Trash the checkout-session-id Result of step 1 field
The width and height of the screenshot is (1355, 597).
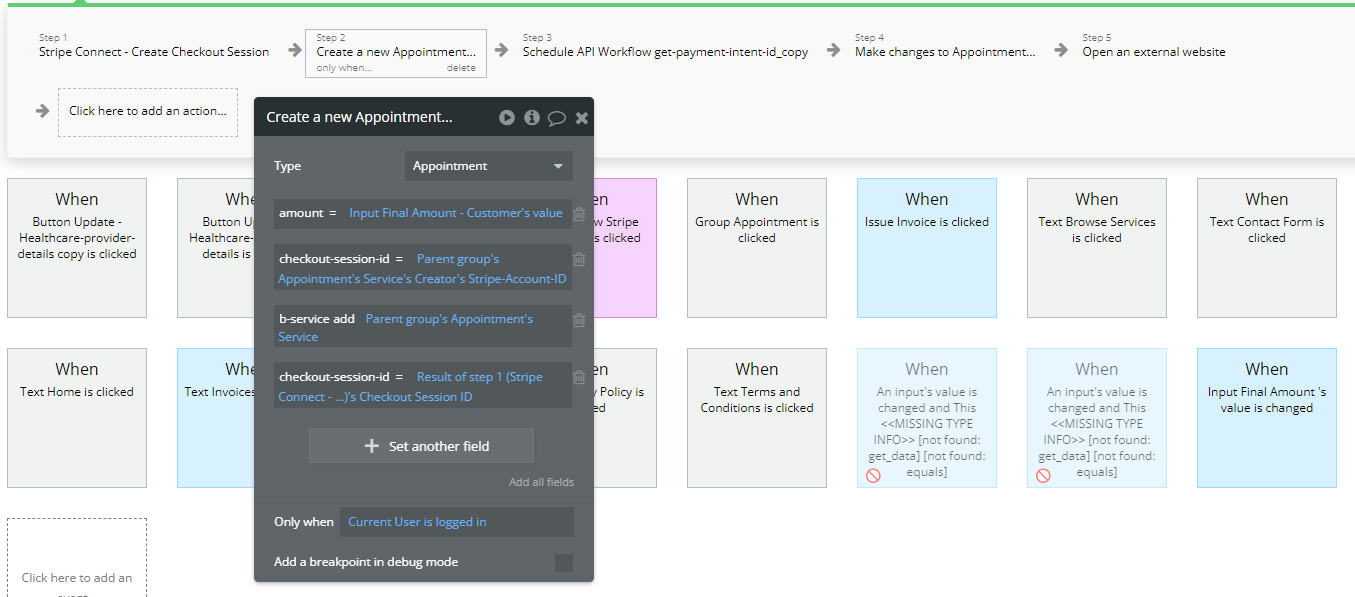[x=579, y=378]
